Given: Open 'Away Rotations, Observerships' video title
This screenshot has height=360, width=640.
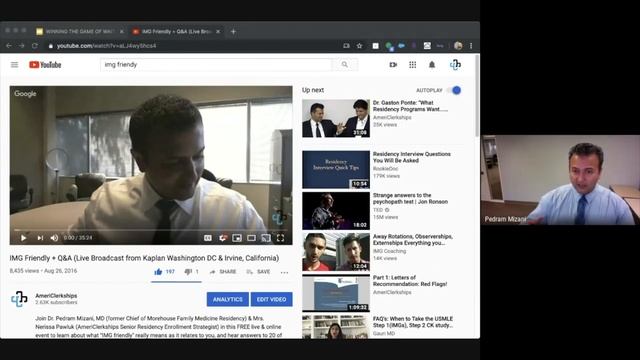Looking at the screenshot, I should tap(413, 240).
